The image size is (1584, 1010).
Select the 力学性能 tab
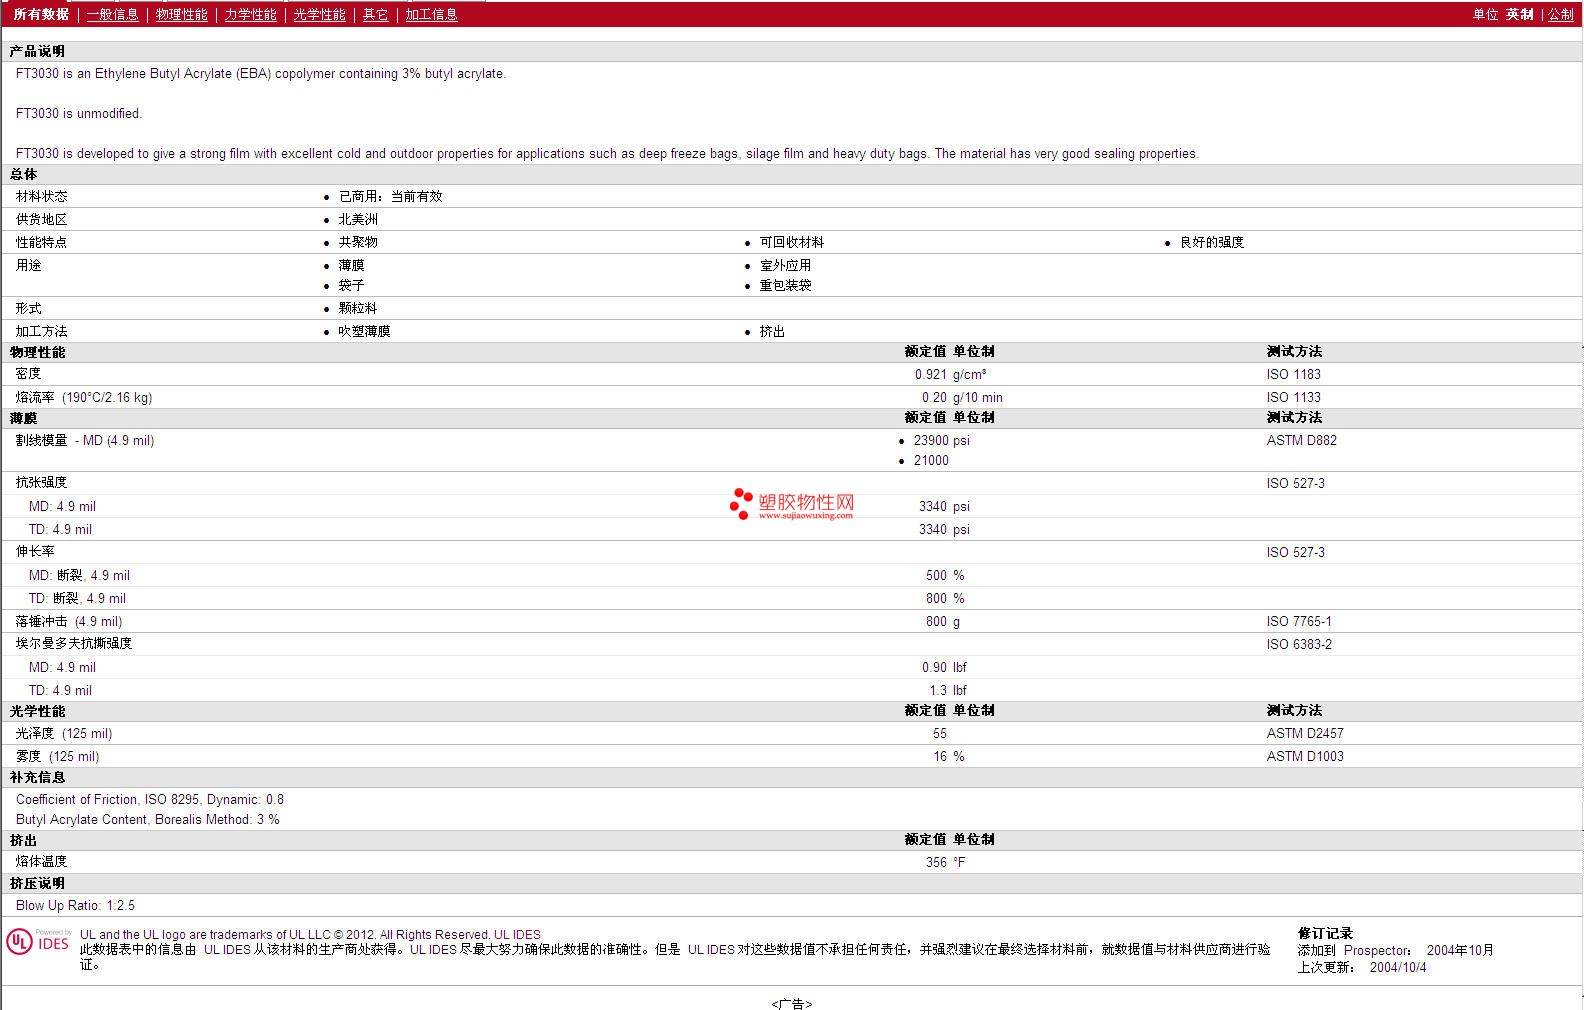click(x=250, y=14)
